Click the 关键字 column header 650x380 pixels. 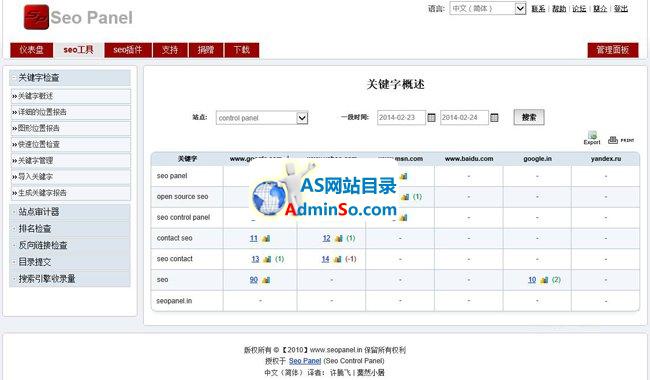(187, 159)
